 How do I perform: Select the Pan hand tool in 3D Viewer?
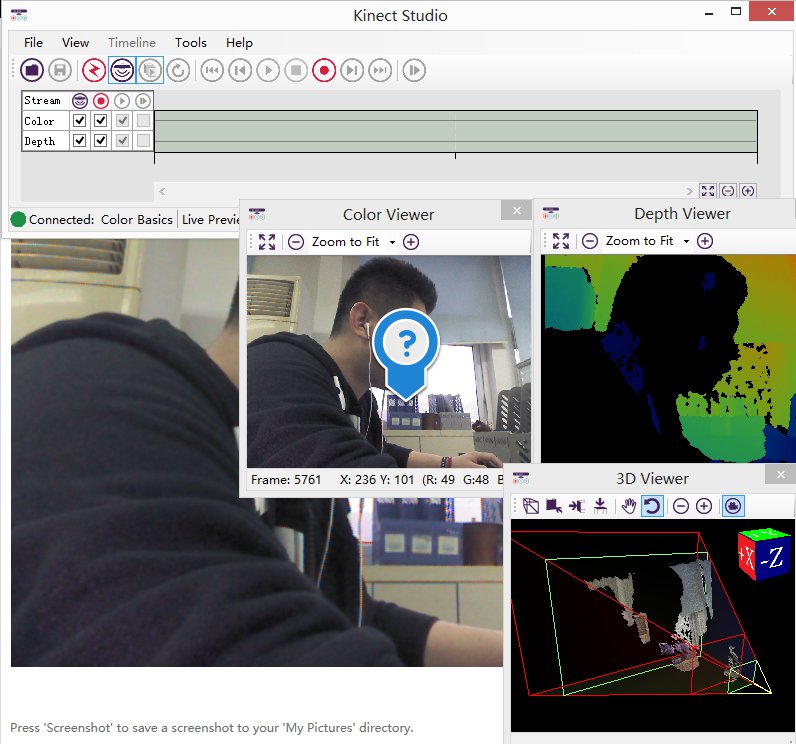point(629,506)
